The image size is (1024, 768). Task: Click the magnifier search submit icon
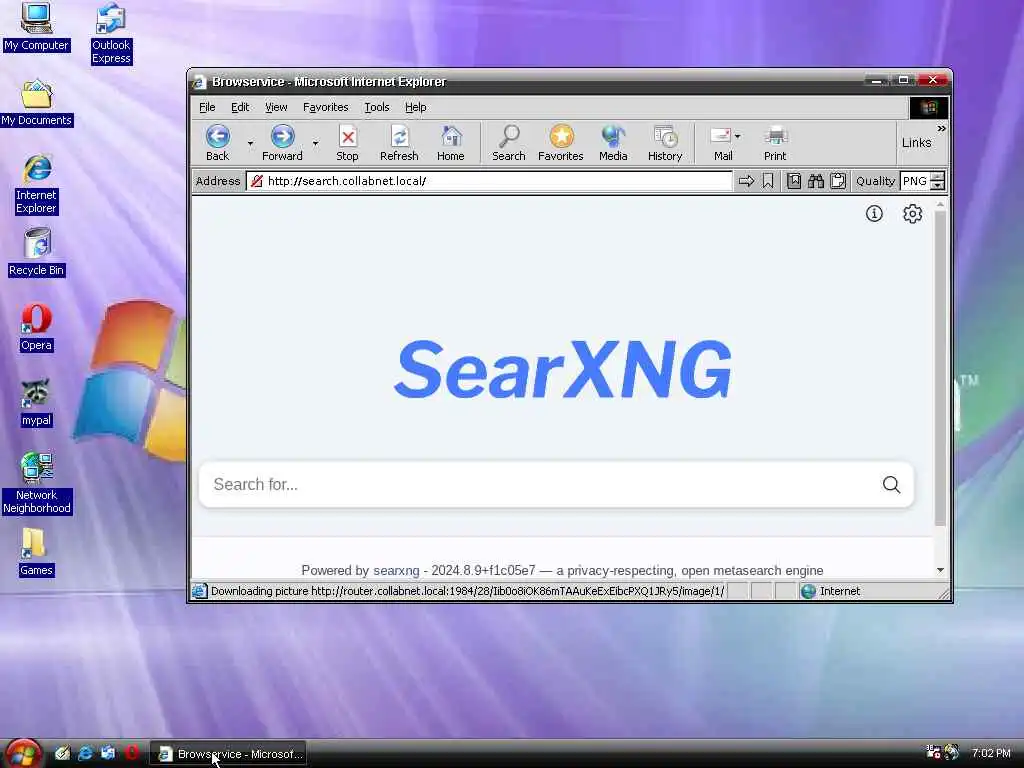pyautogui.click(x=891, y=485)
